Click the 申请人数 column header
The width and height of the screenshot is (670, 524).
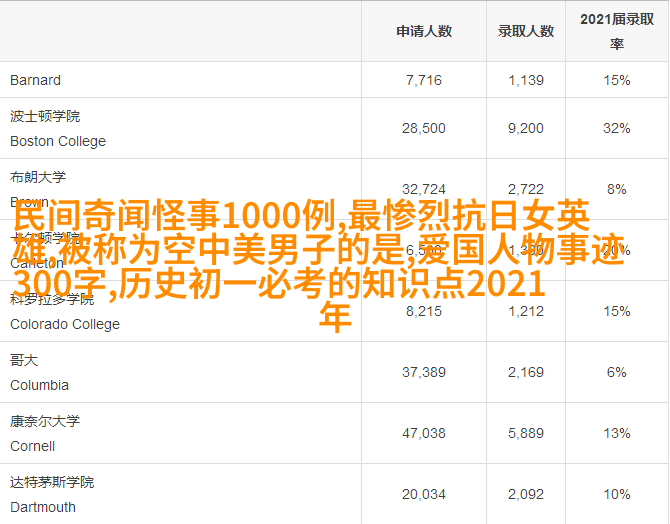pyautogui.click(x=424, y=31)
